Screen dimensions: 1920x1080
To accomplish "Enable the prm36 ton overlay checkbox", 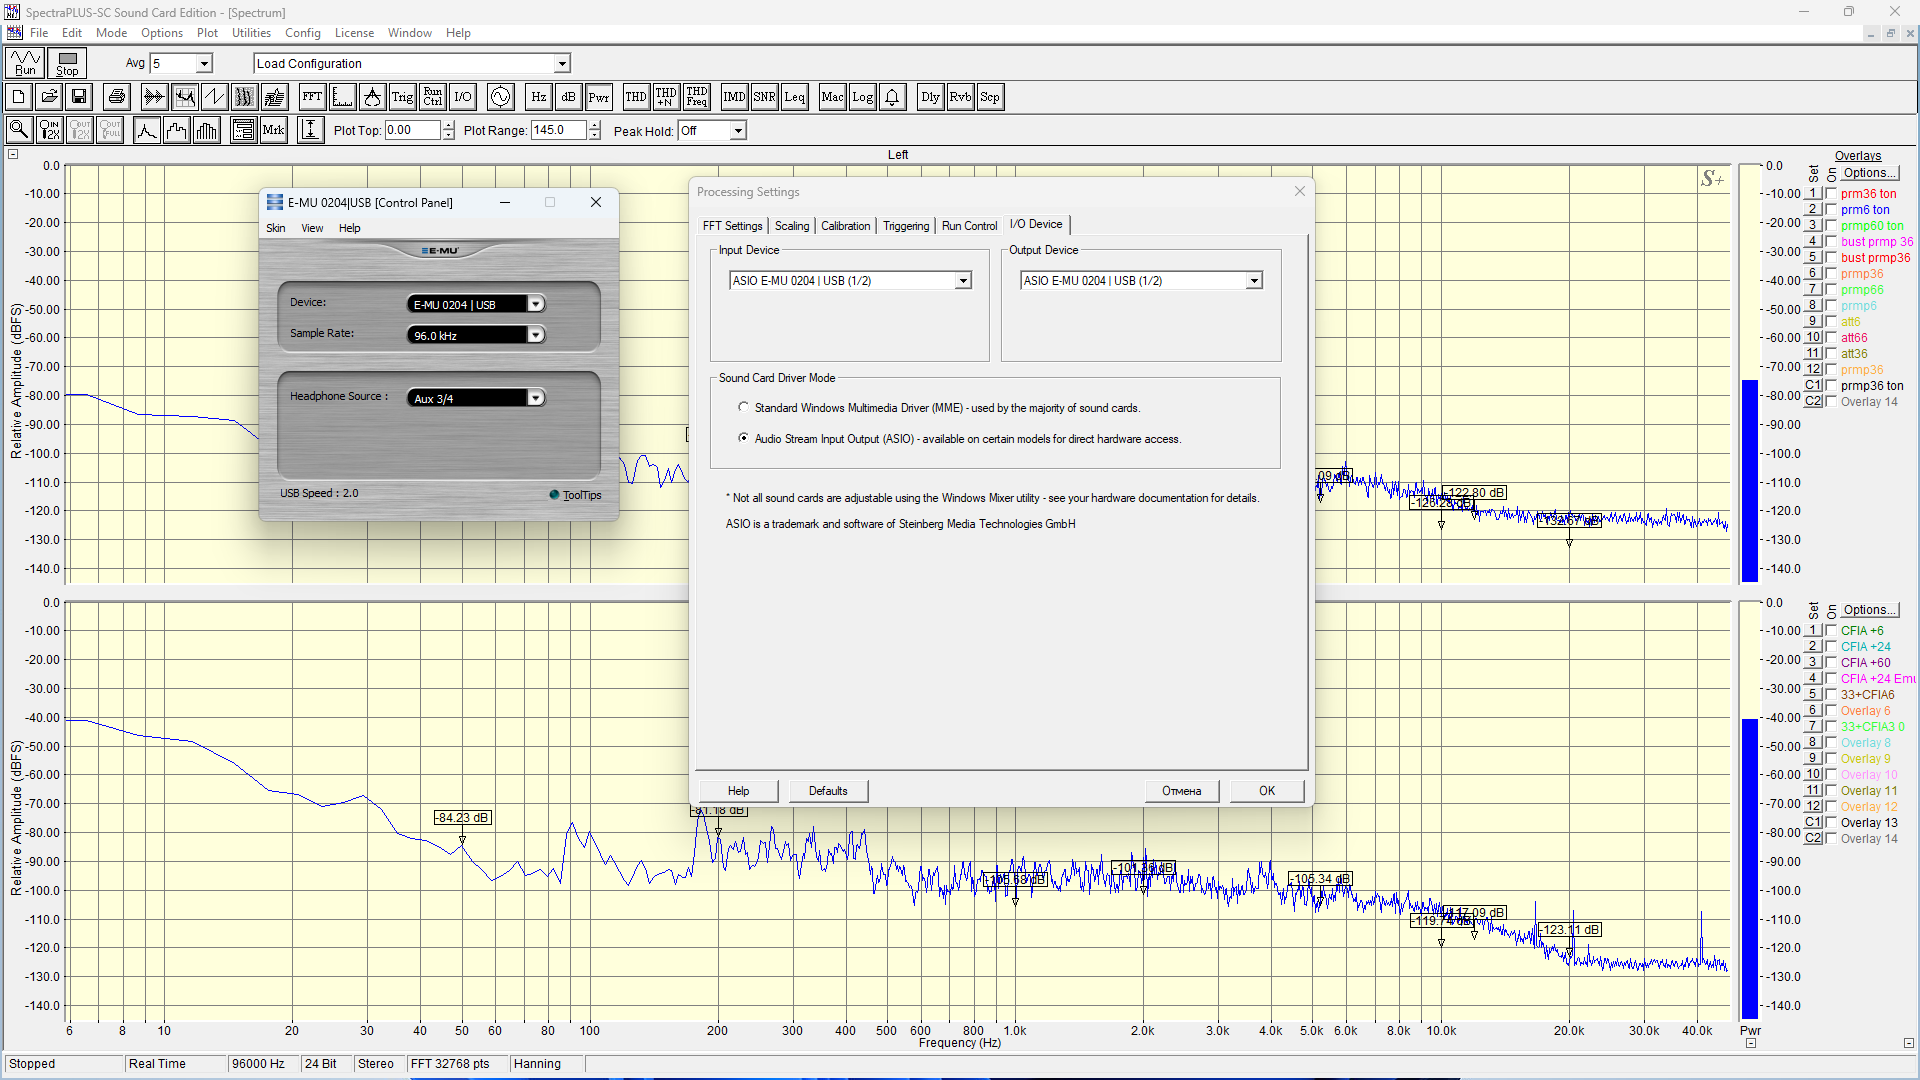I will pos(1831,194).
